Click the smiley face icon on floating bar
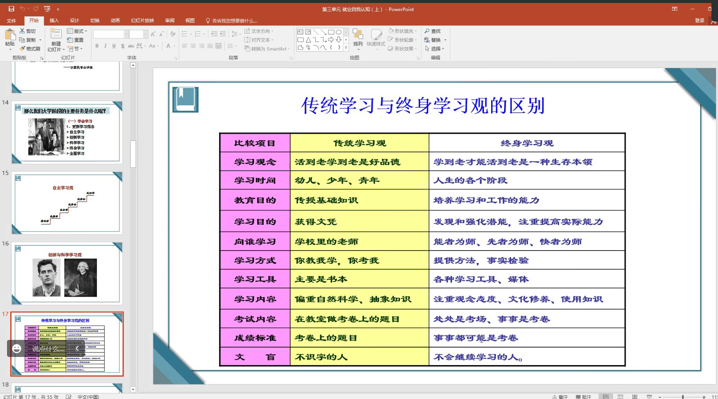The image size is (718, 399). 17,349
